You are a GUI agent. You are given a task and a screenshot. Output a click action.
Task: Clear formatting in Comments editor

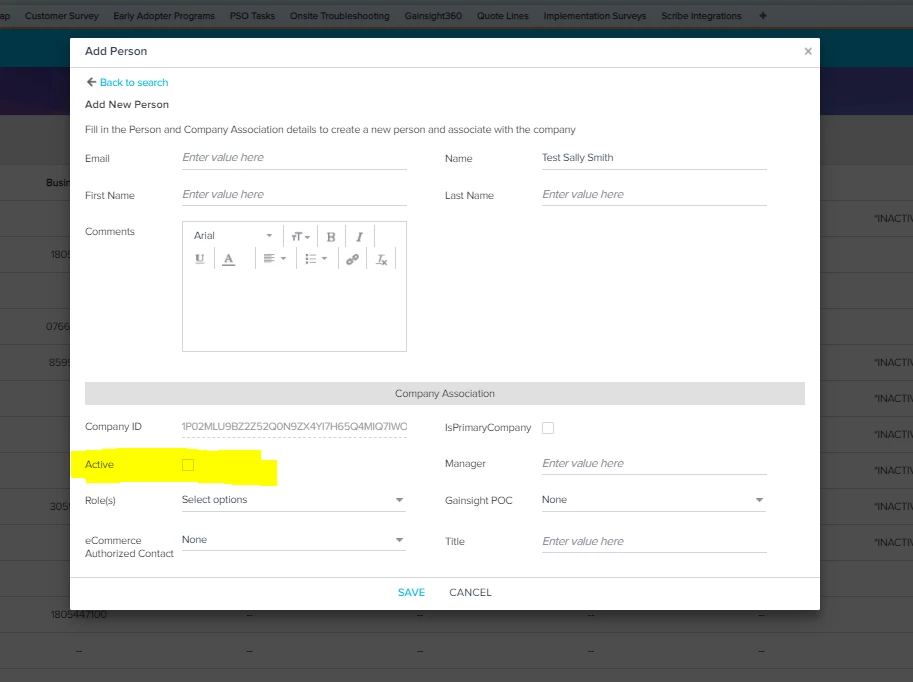[x=381, y=259]
